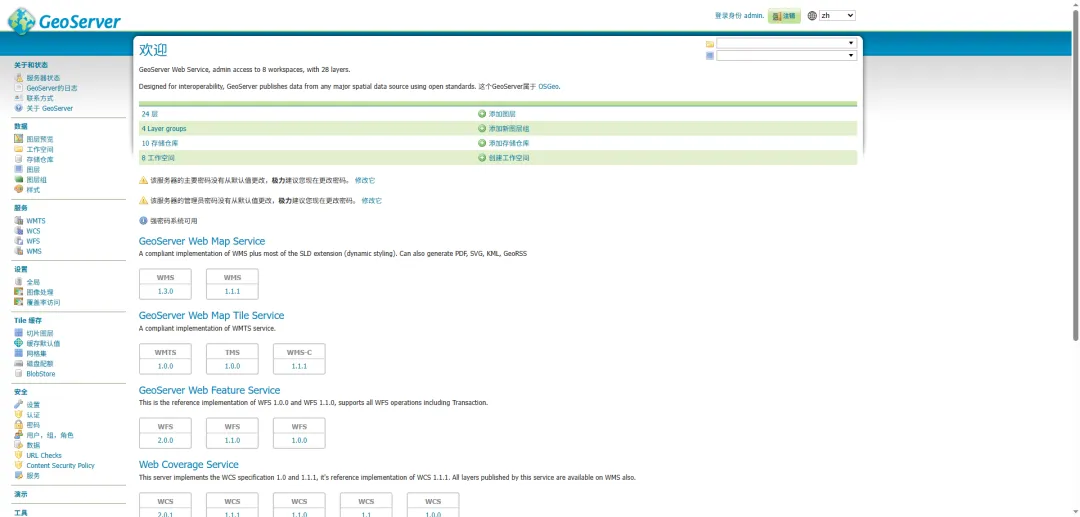Image resolution: width=1080 pixels, height=517 pixels.
Task: Click the 用户,组,角色 users icon
Action: 19,435
